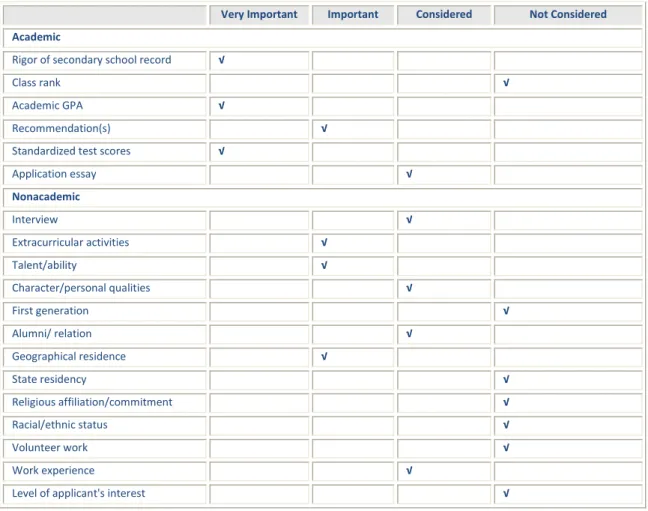The image size is (648, 511).
Task: Click the Not Considered checkmark for First generation
Action: (506, 311)
